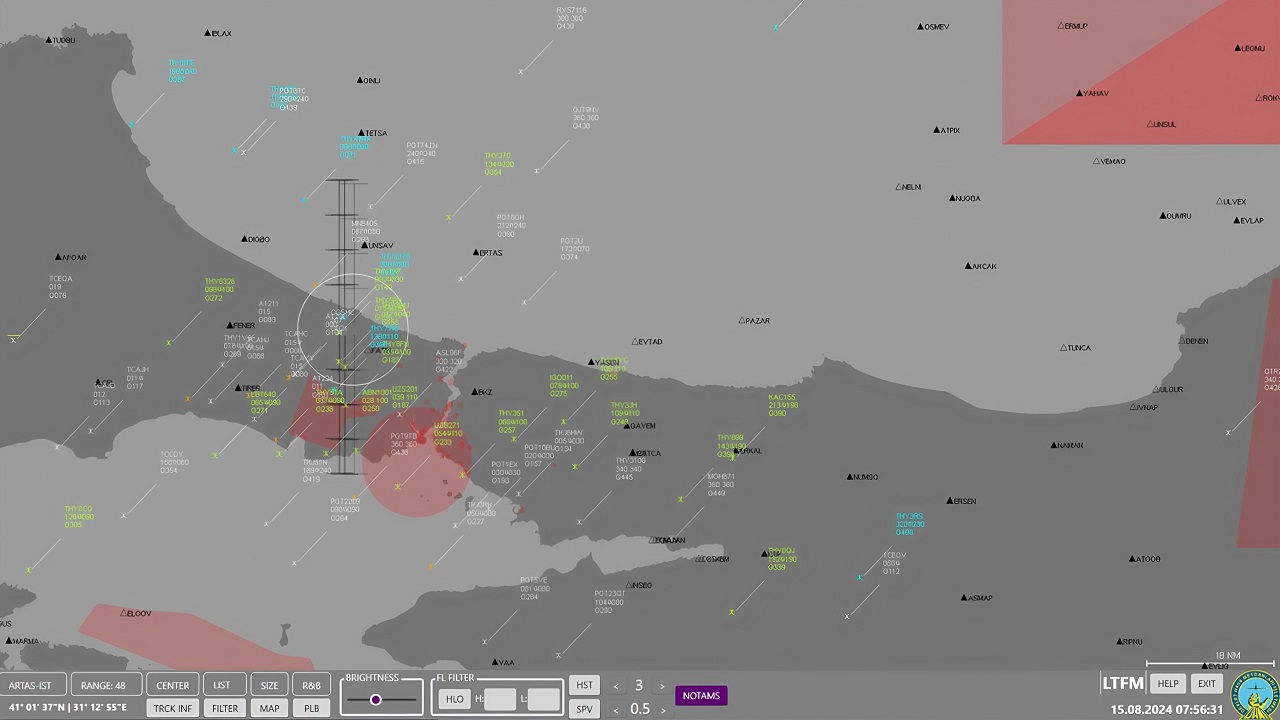Viewport: 1280px width, 720px height.
Task: Click the DHMI logo in the corner
Action: tap(1255, 695)
